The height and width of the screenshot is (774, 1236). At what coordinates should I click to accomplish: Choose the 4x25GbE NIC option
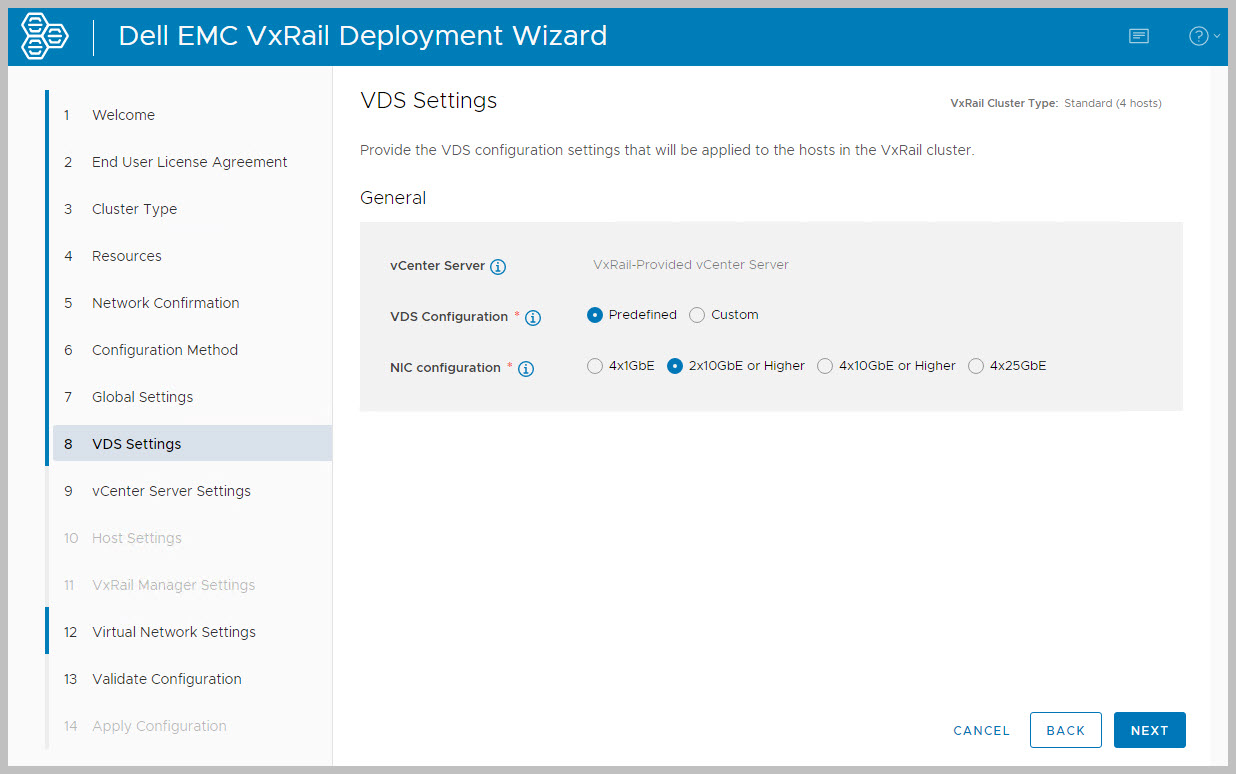[976, 366]
